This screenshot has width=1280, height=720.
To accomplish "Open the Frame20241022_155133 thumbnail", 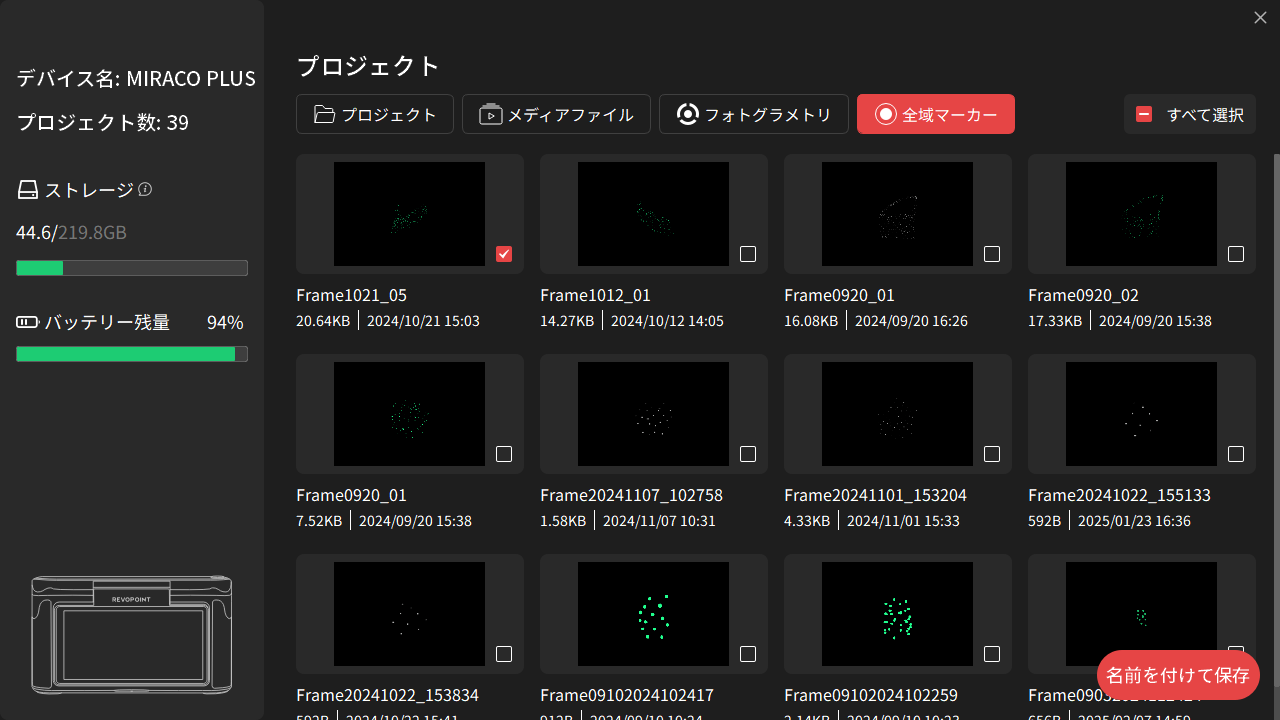I will (1141, 414).
